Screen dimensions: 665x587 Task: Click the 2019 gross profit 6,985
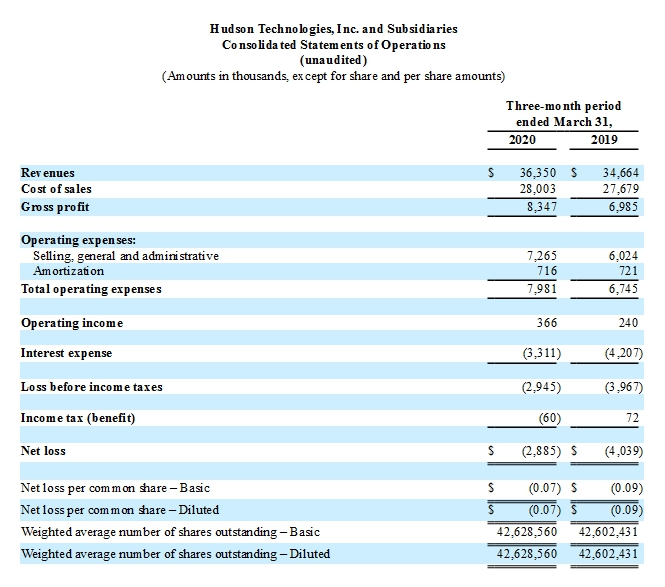click(623, 207)
